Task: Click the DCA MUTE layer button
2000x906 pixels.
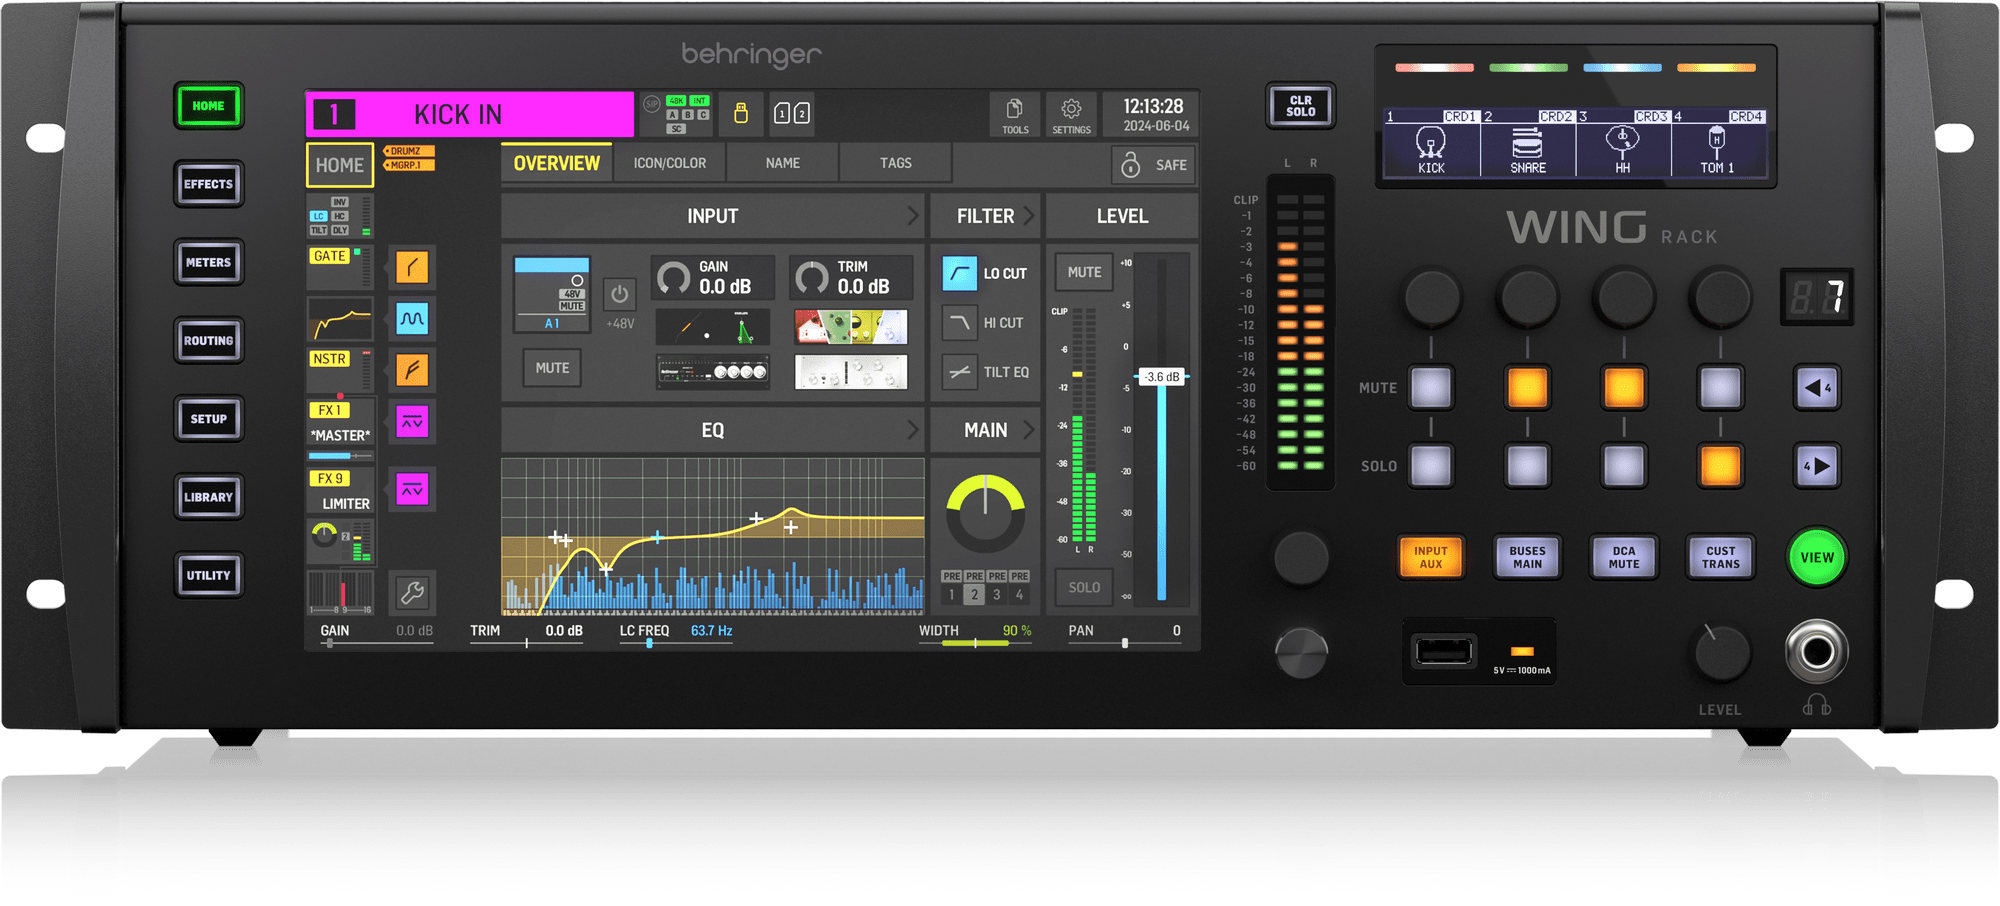Action: tap(1623, 557)
